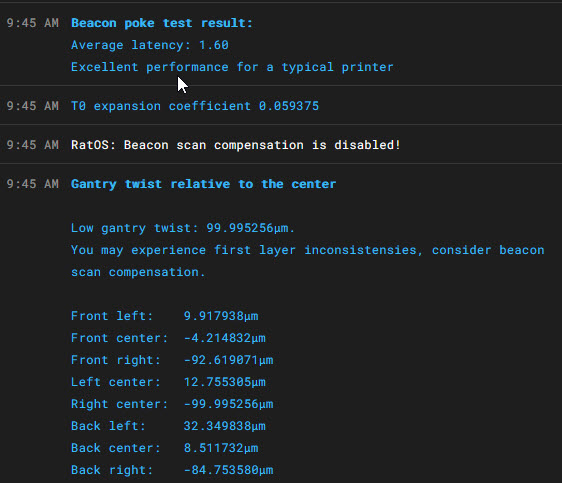The image size is (562, 483).
Task: Select 'Excellent performance for a typical printer' text
Action: click(x=232, y=67)
